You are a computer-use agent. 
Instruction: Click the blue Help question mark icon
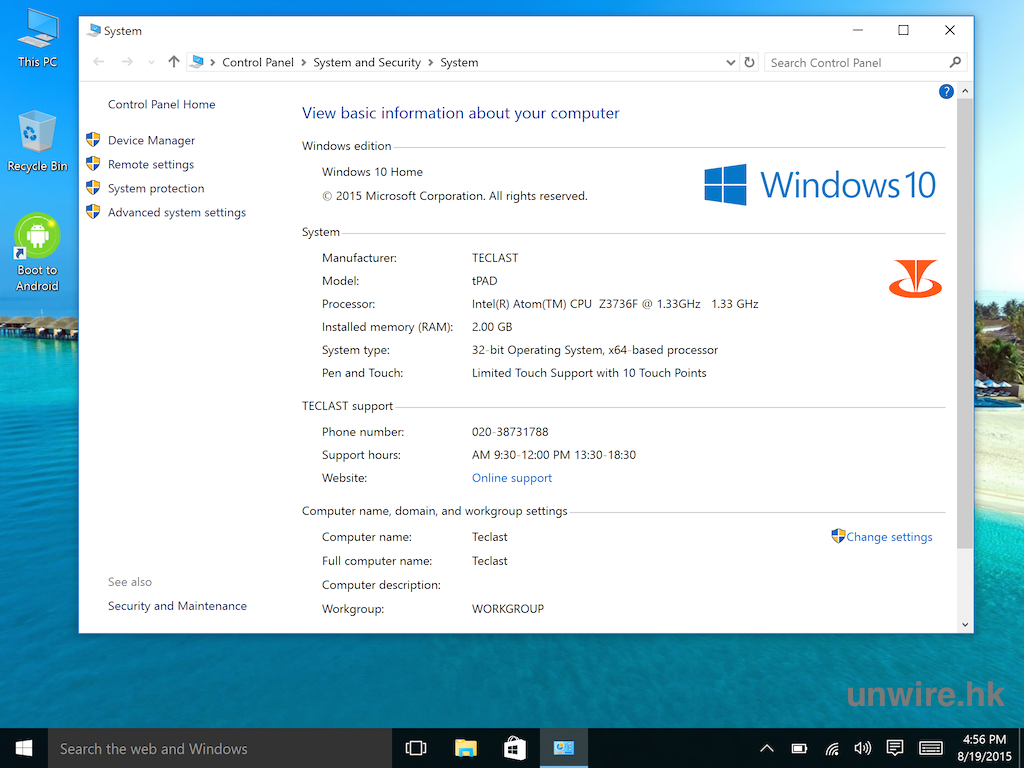pyautogui.click(x=946, y=91)
